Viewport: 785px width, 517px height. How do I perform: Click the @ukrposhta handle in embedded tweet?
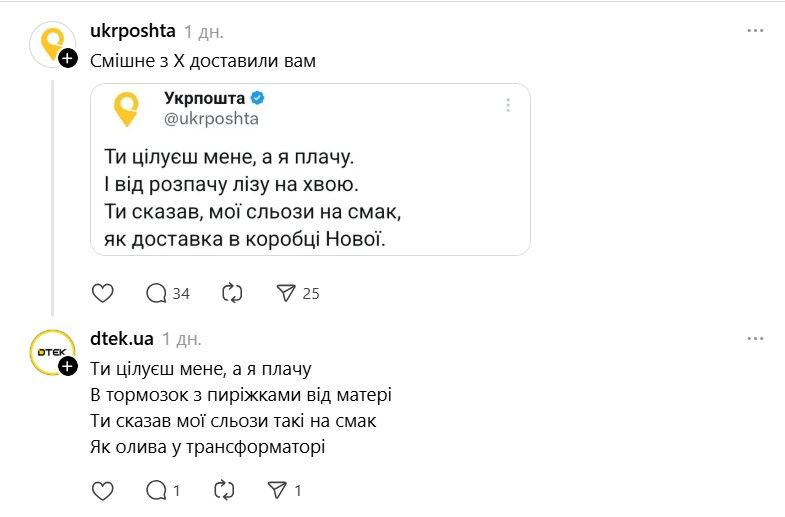211,118
